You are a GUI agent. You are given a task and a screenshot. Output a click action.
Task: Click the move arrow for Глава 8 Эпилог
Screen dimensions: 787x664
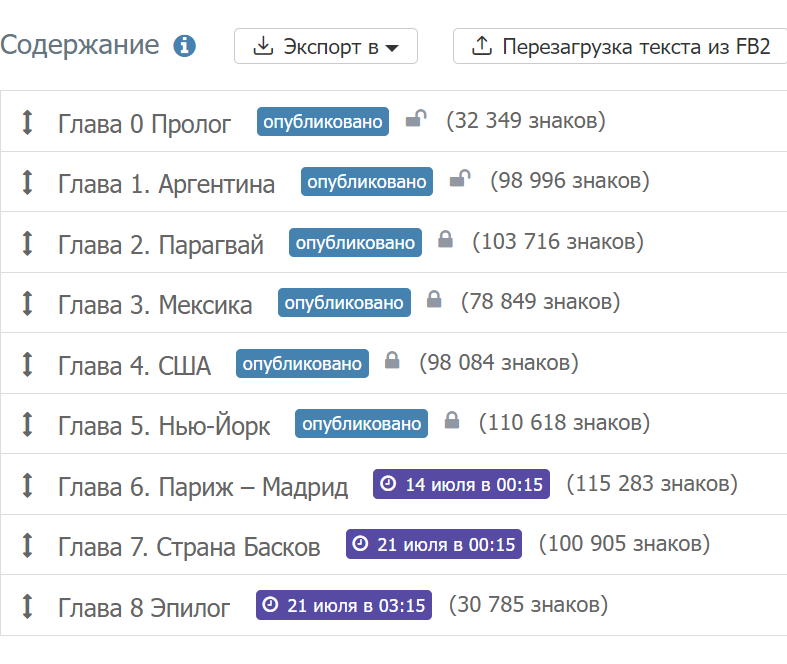28,606
